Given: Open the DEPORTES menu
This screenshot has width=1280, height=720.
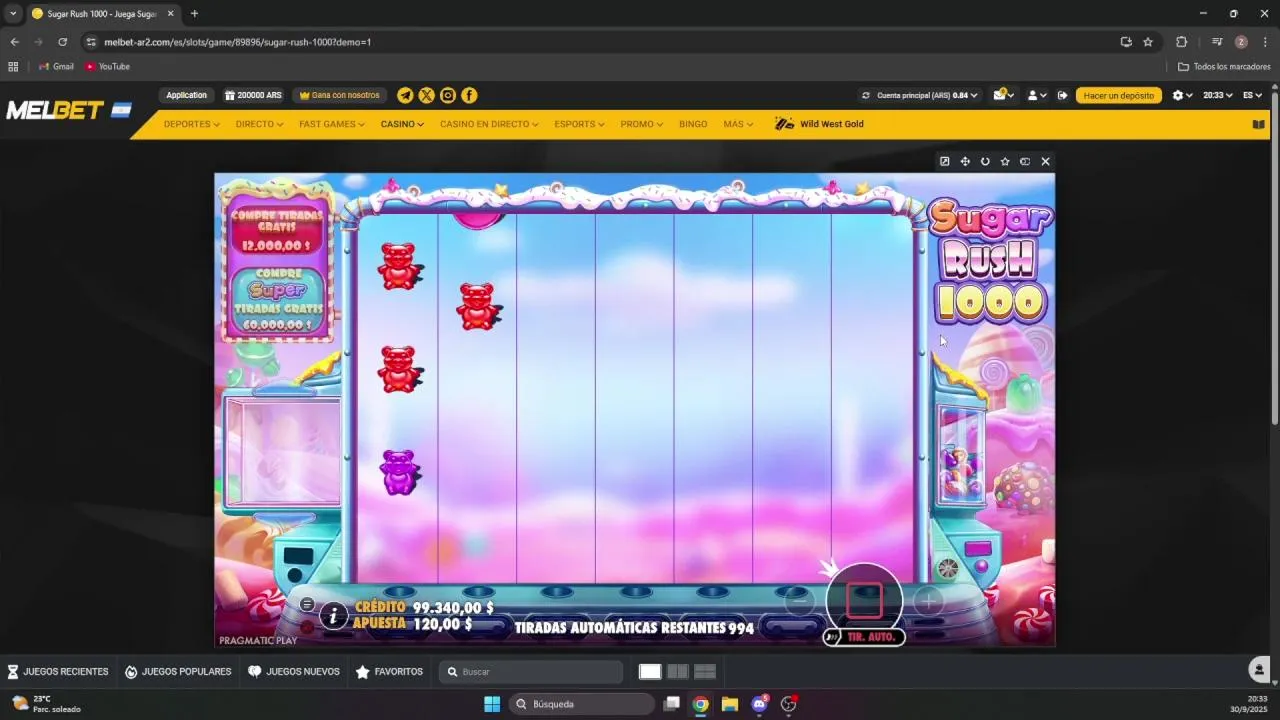Looking at the screenshot, I should click(191, 124).
